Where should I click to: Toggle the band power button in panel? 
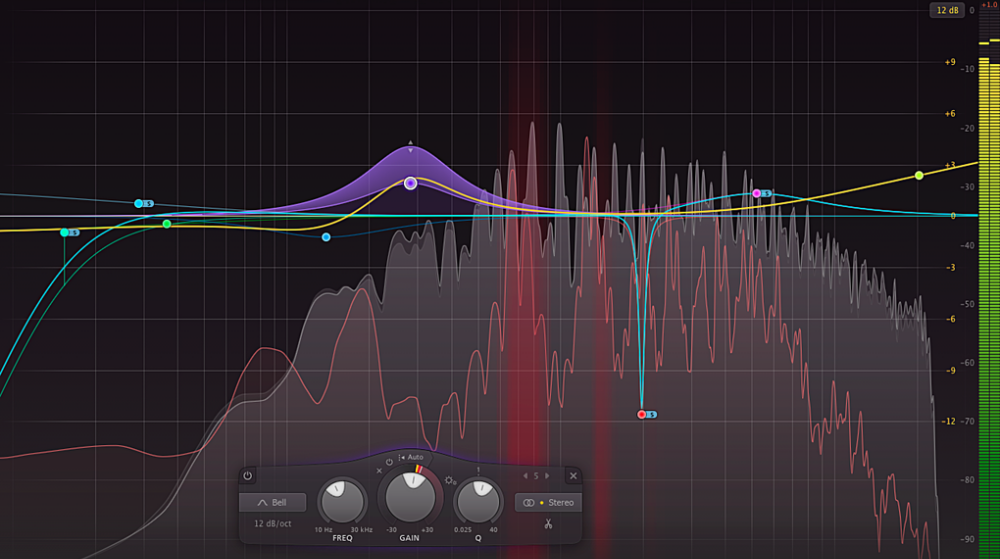tap(248, 476)
